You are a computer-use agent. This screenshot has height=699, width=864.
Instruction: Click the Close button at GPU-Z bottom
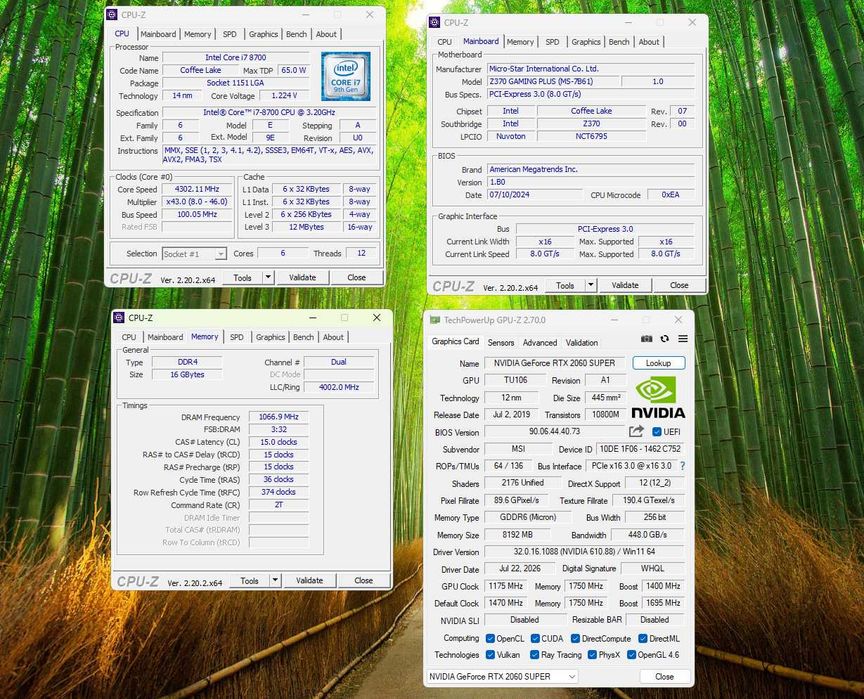pyautogui.click(x=664, y=676)
